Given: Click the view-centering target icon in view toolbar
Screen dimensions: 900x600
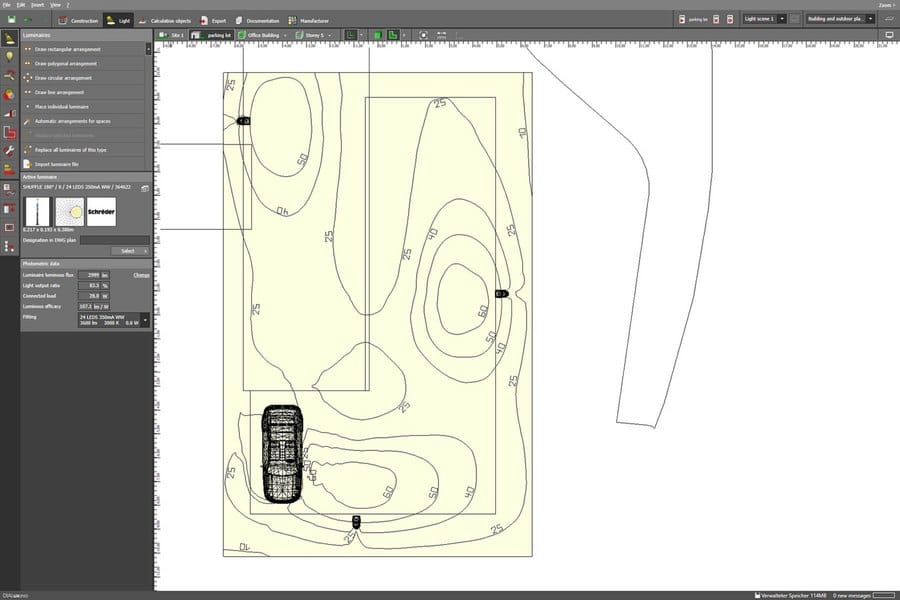Looking at the screenshot, I should (423, 35).
